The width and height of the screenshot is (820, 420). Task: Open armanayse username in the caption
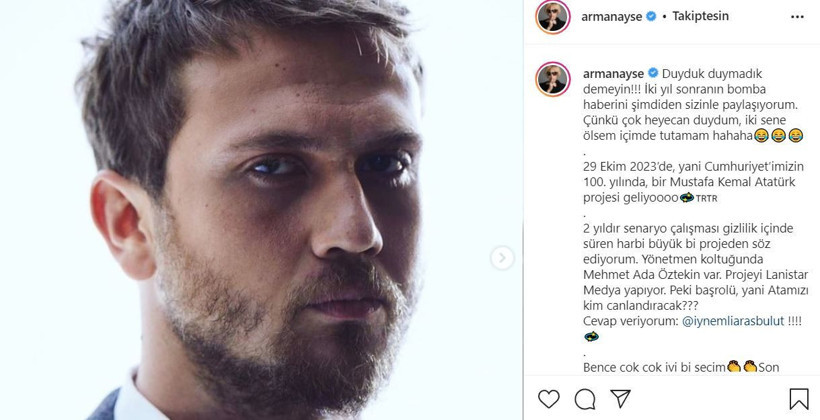613,74
